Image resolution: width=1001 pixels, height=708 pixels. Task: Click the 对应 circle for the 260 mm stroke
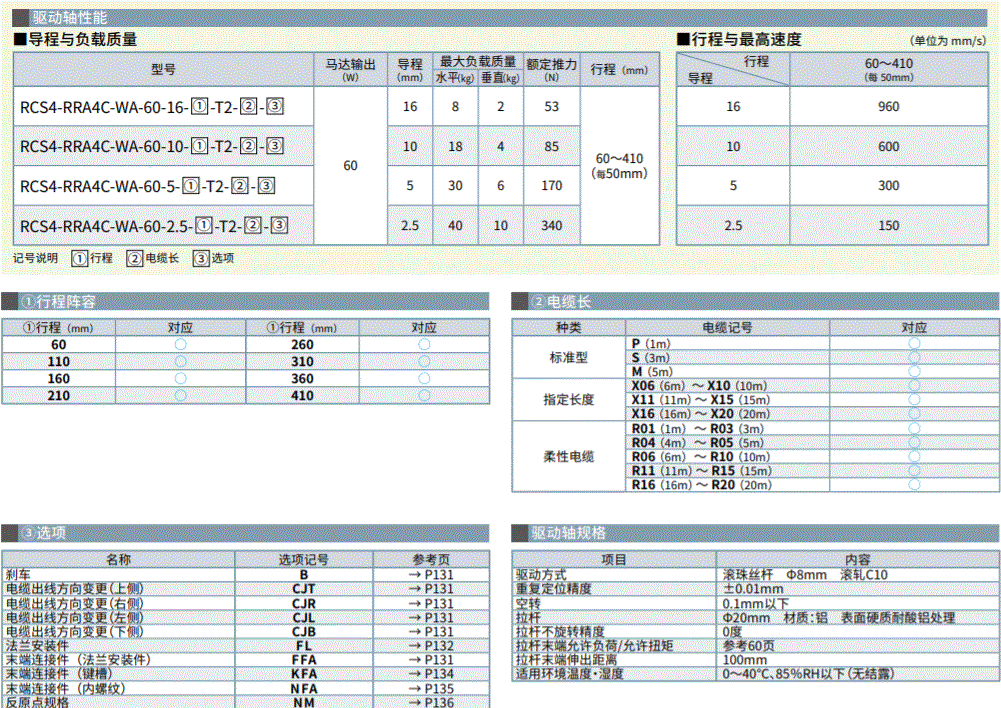point(424,344)
